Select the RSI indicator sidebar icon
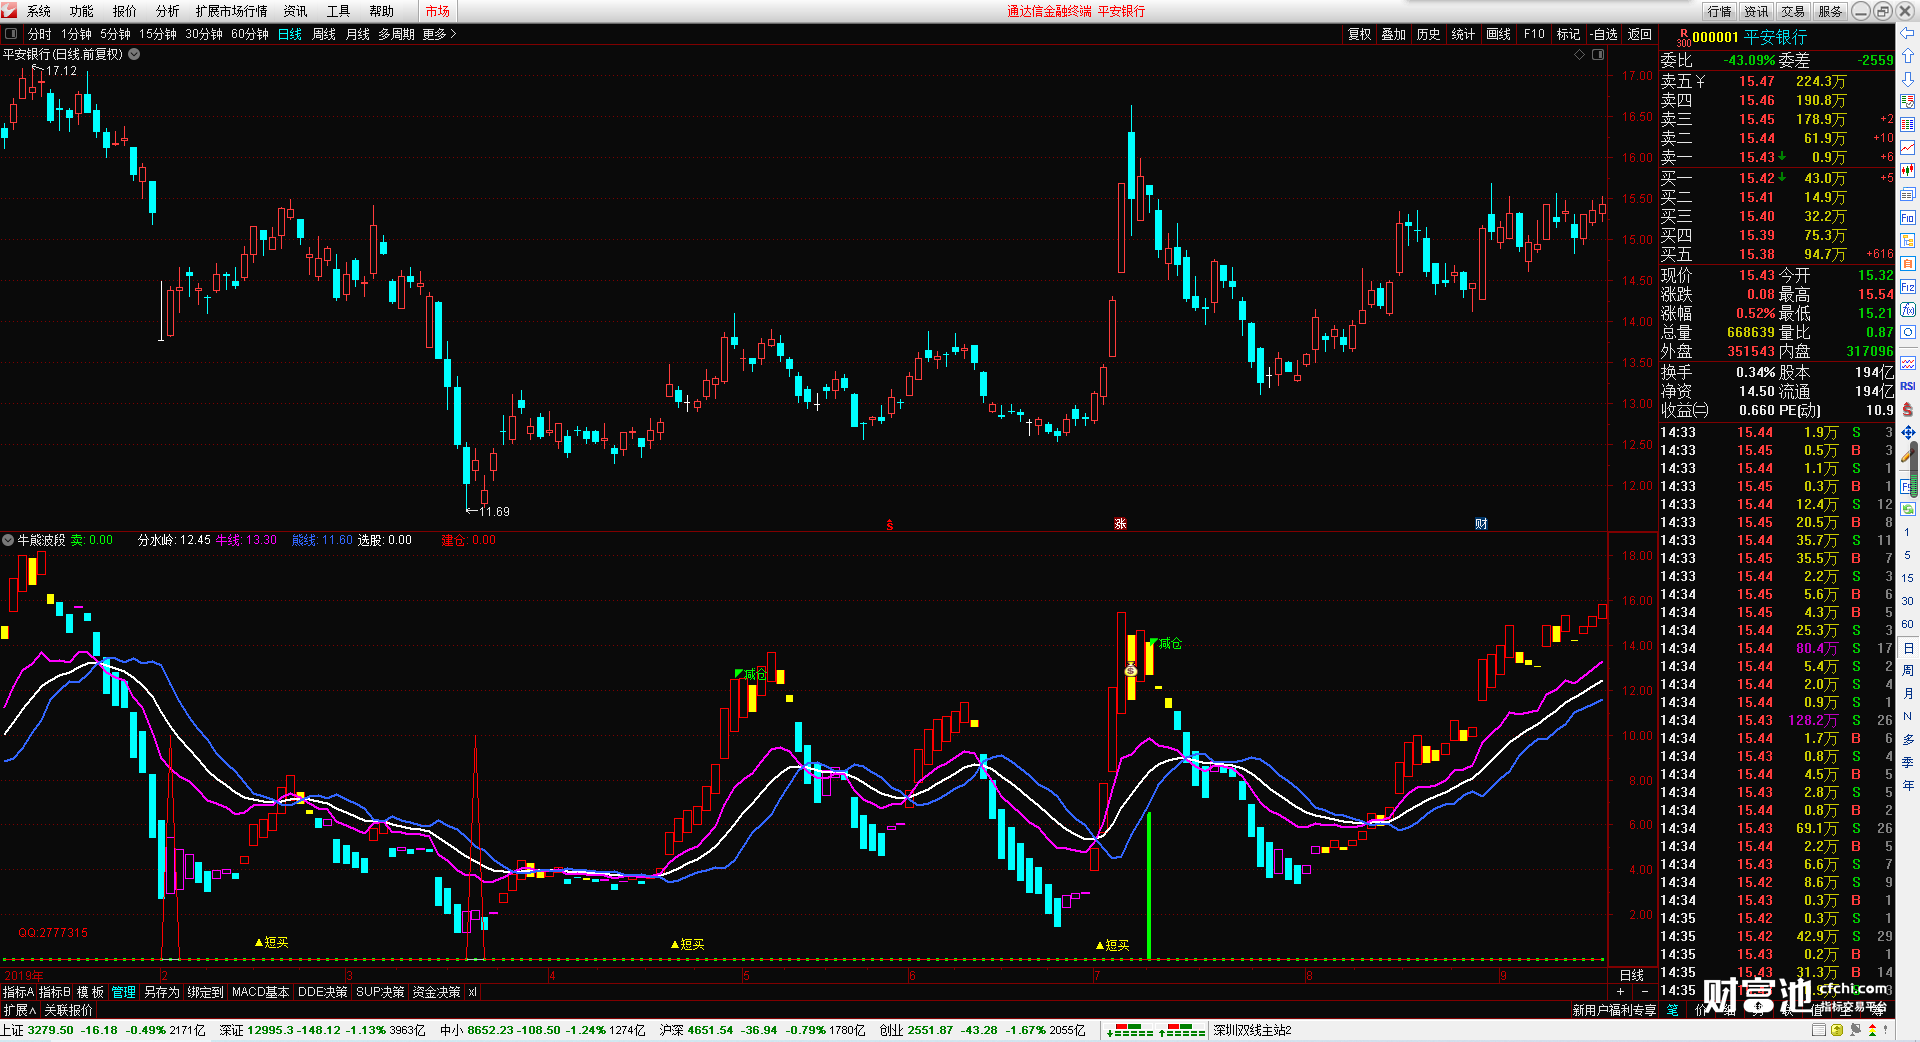Viewport: 1920px width, 1042px height. (x=1908, y=386)
